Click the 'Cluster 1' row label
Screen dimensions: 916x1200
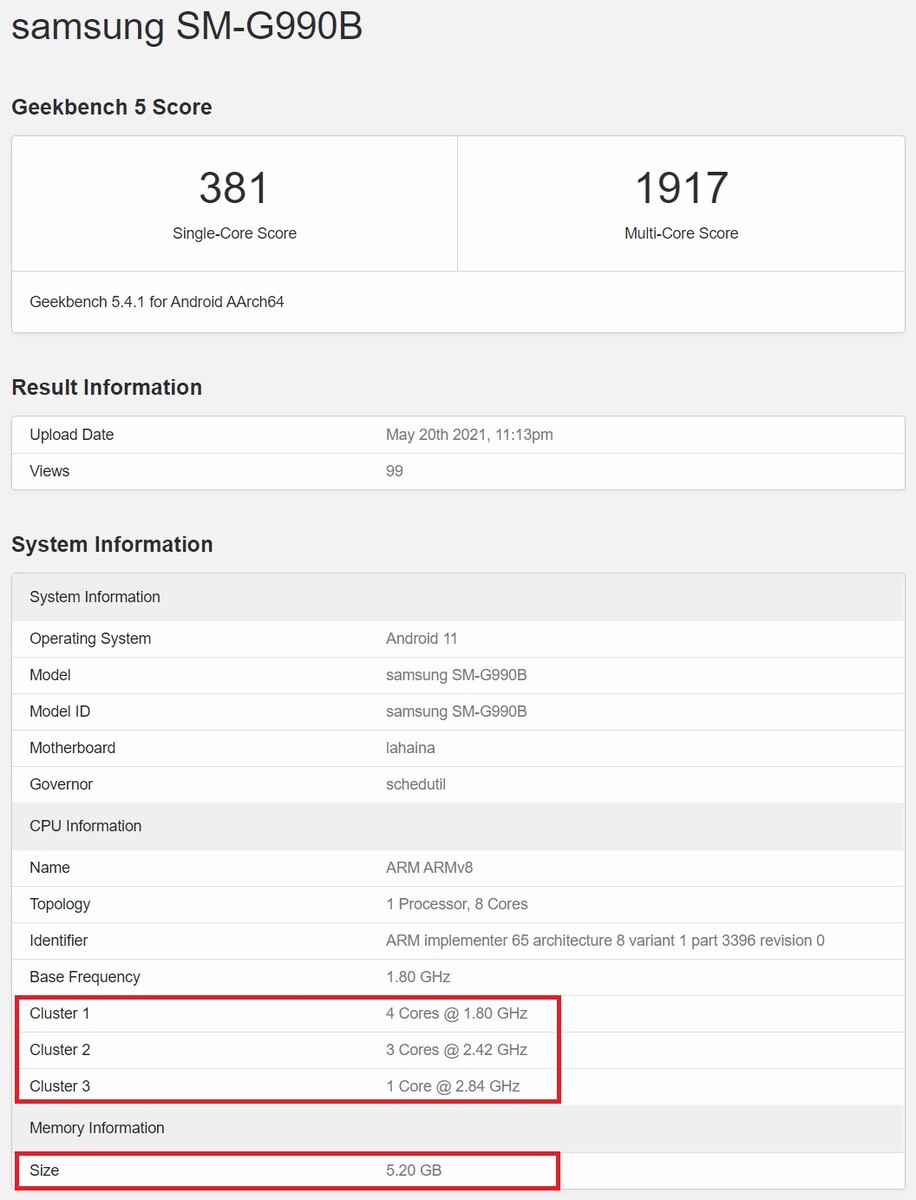click(x=60, y=1014)
